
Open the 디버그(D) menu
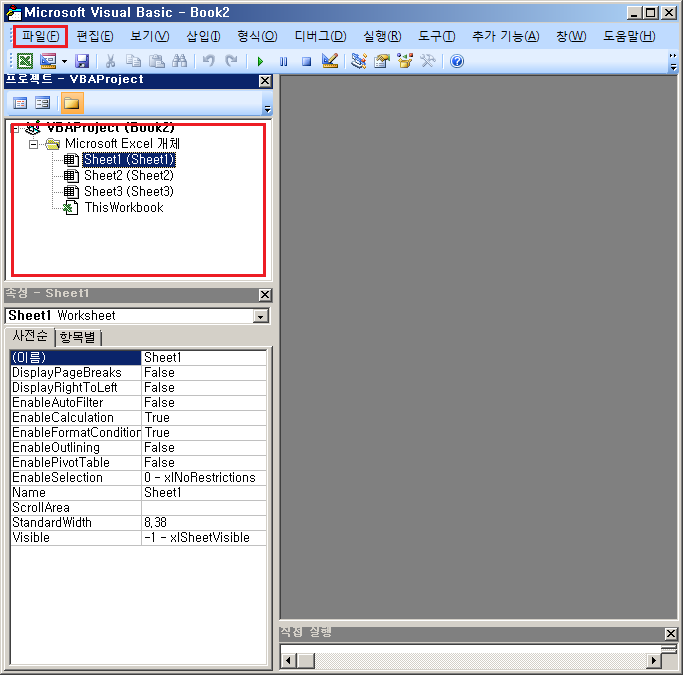[320, 36]
